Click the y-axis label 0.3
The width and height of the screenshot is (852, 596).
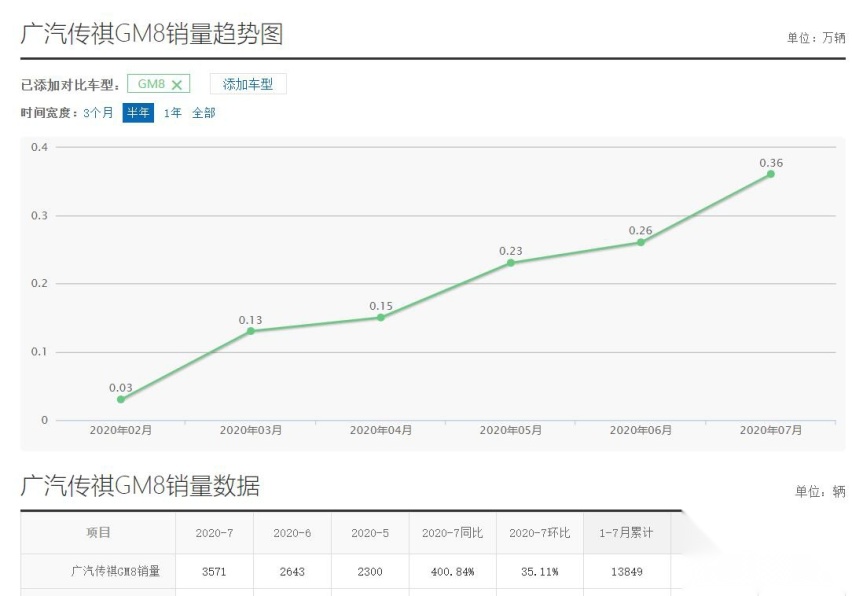(39, 215)
